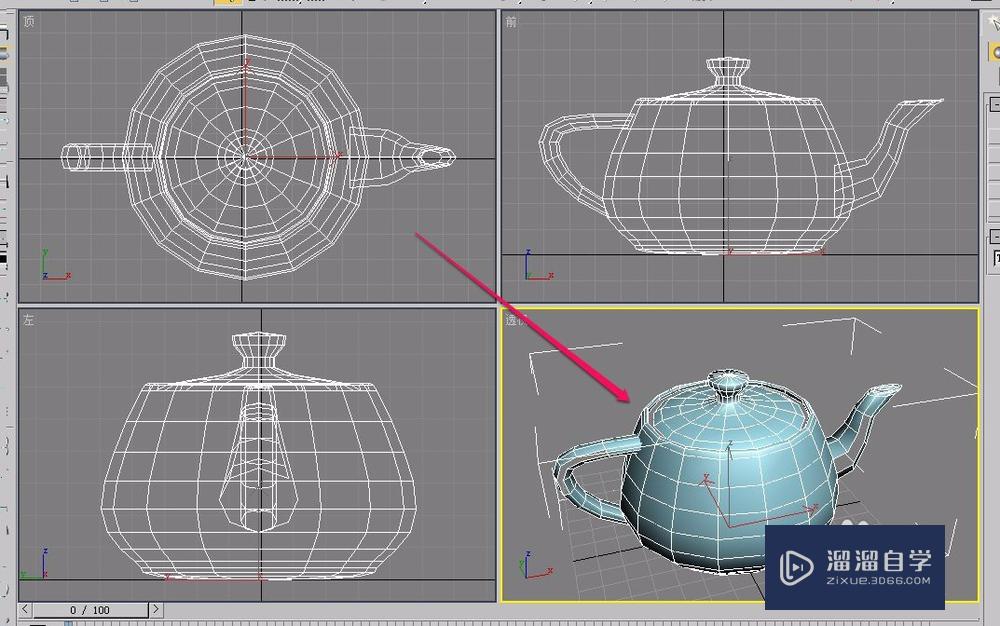
Task: Open the 透视 (Perspective) viewport label menu
Action: tap(516, 320)
